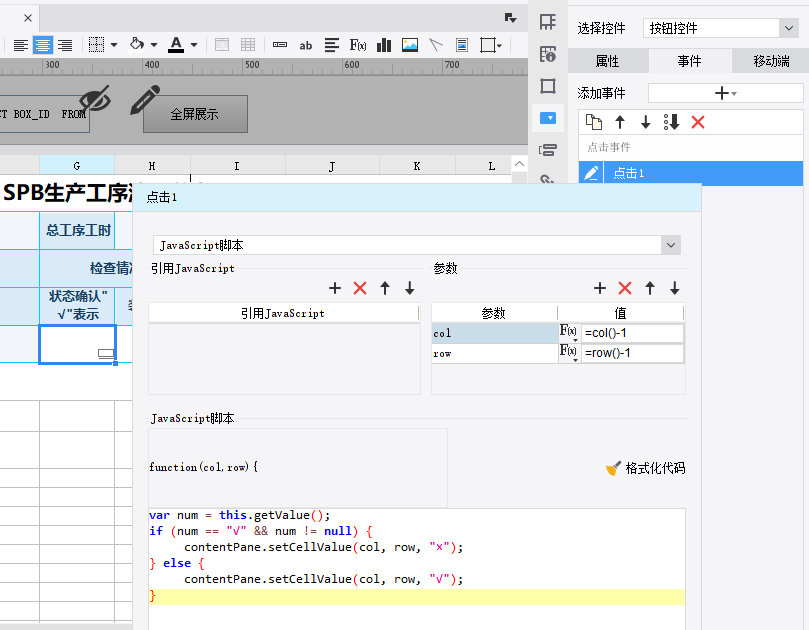
Task: Insert sub-report page icon
Action: pos(462,45)
